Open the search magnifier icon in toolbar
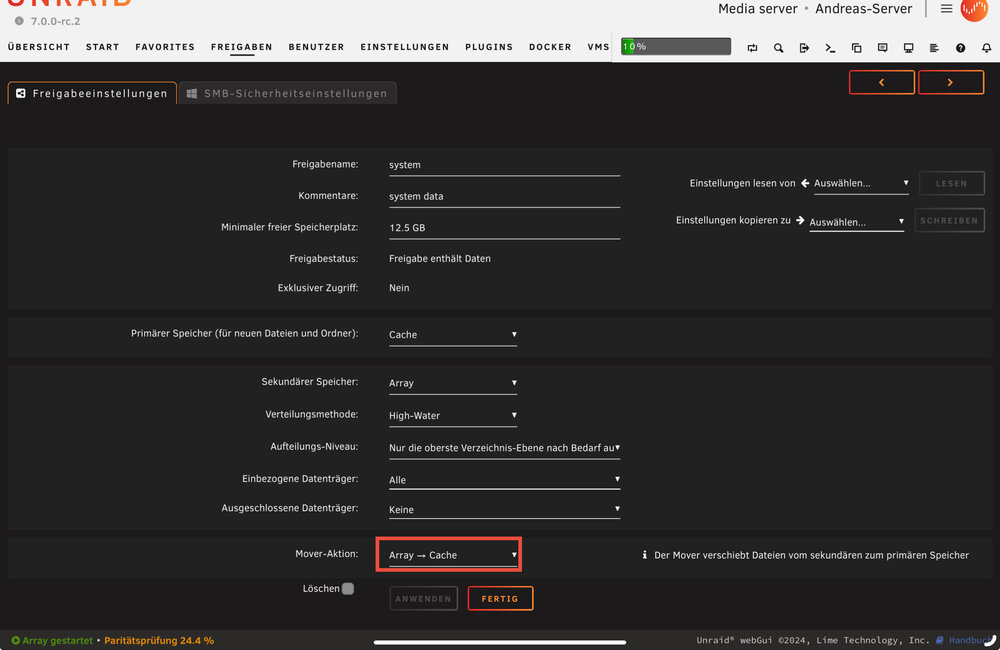Image resolution: width=1000 pixels, height=650 pixels. tap(778, 48)
